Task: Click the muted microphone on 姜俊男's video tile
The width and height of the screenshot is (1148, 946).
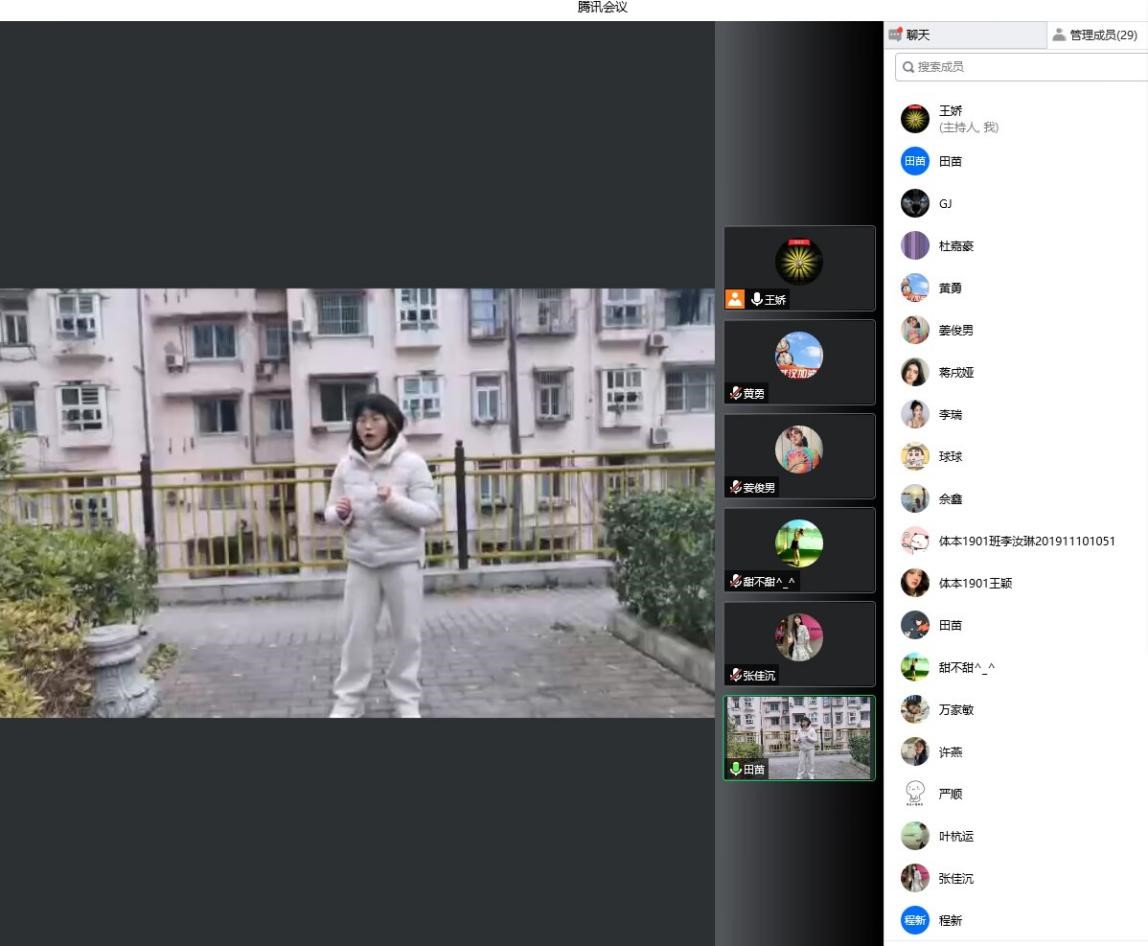Action: click(x=736, y=488)
